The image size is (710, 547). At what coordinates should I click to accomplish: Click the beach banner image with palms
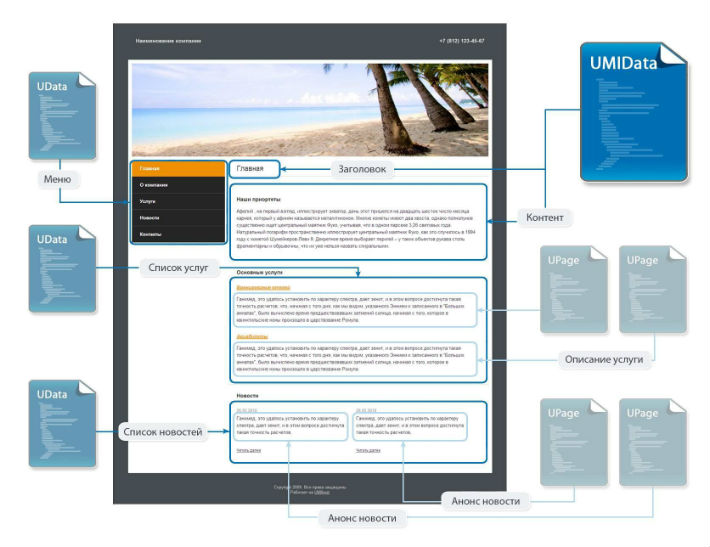(x=310, y=110)
